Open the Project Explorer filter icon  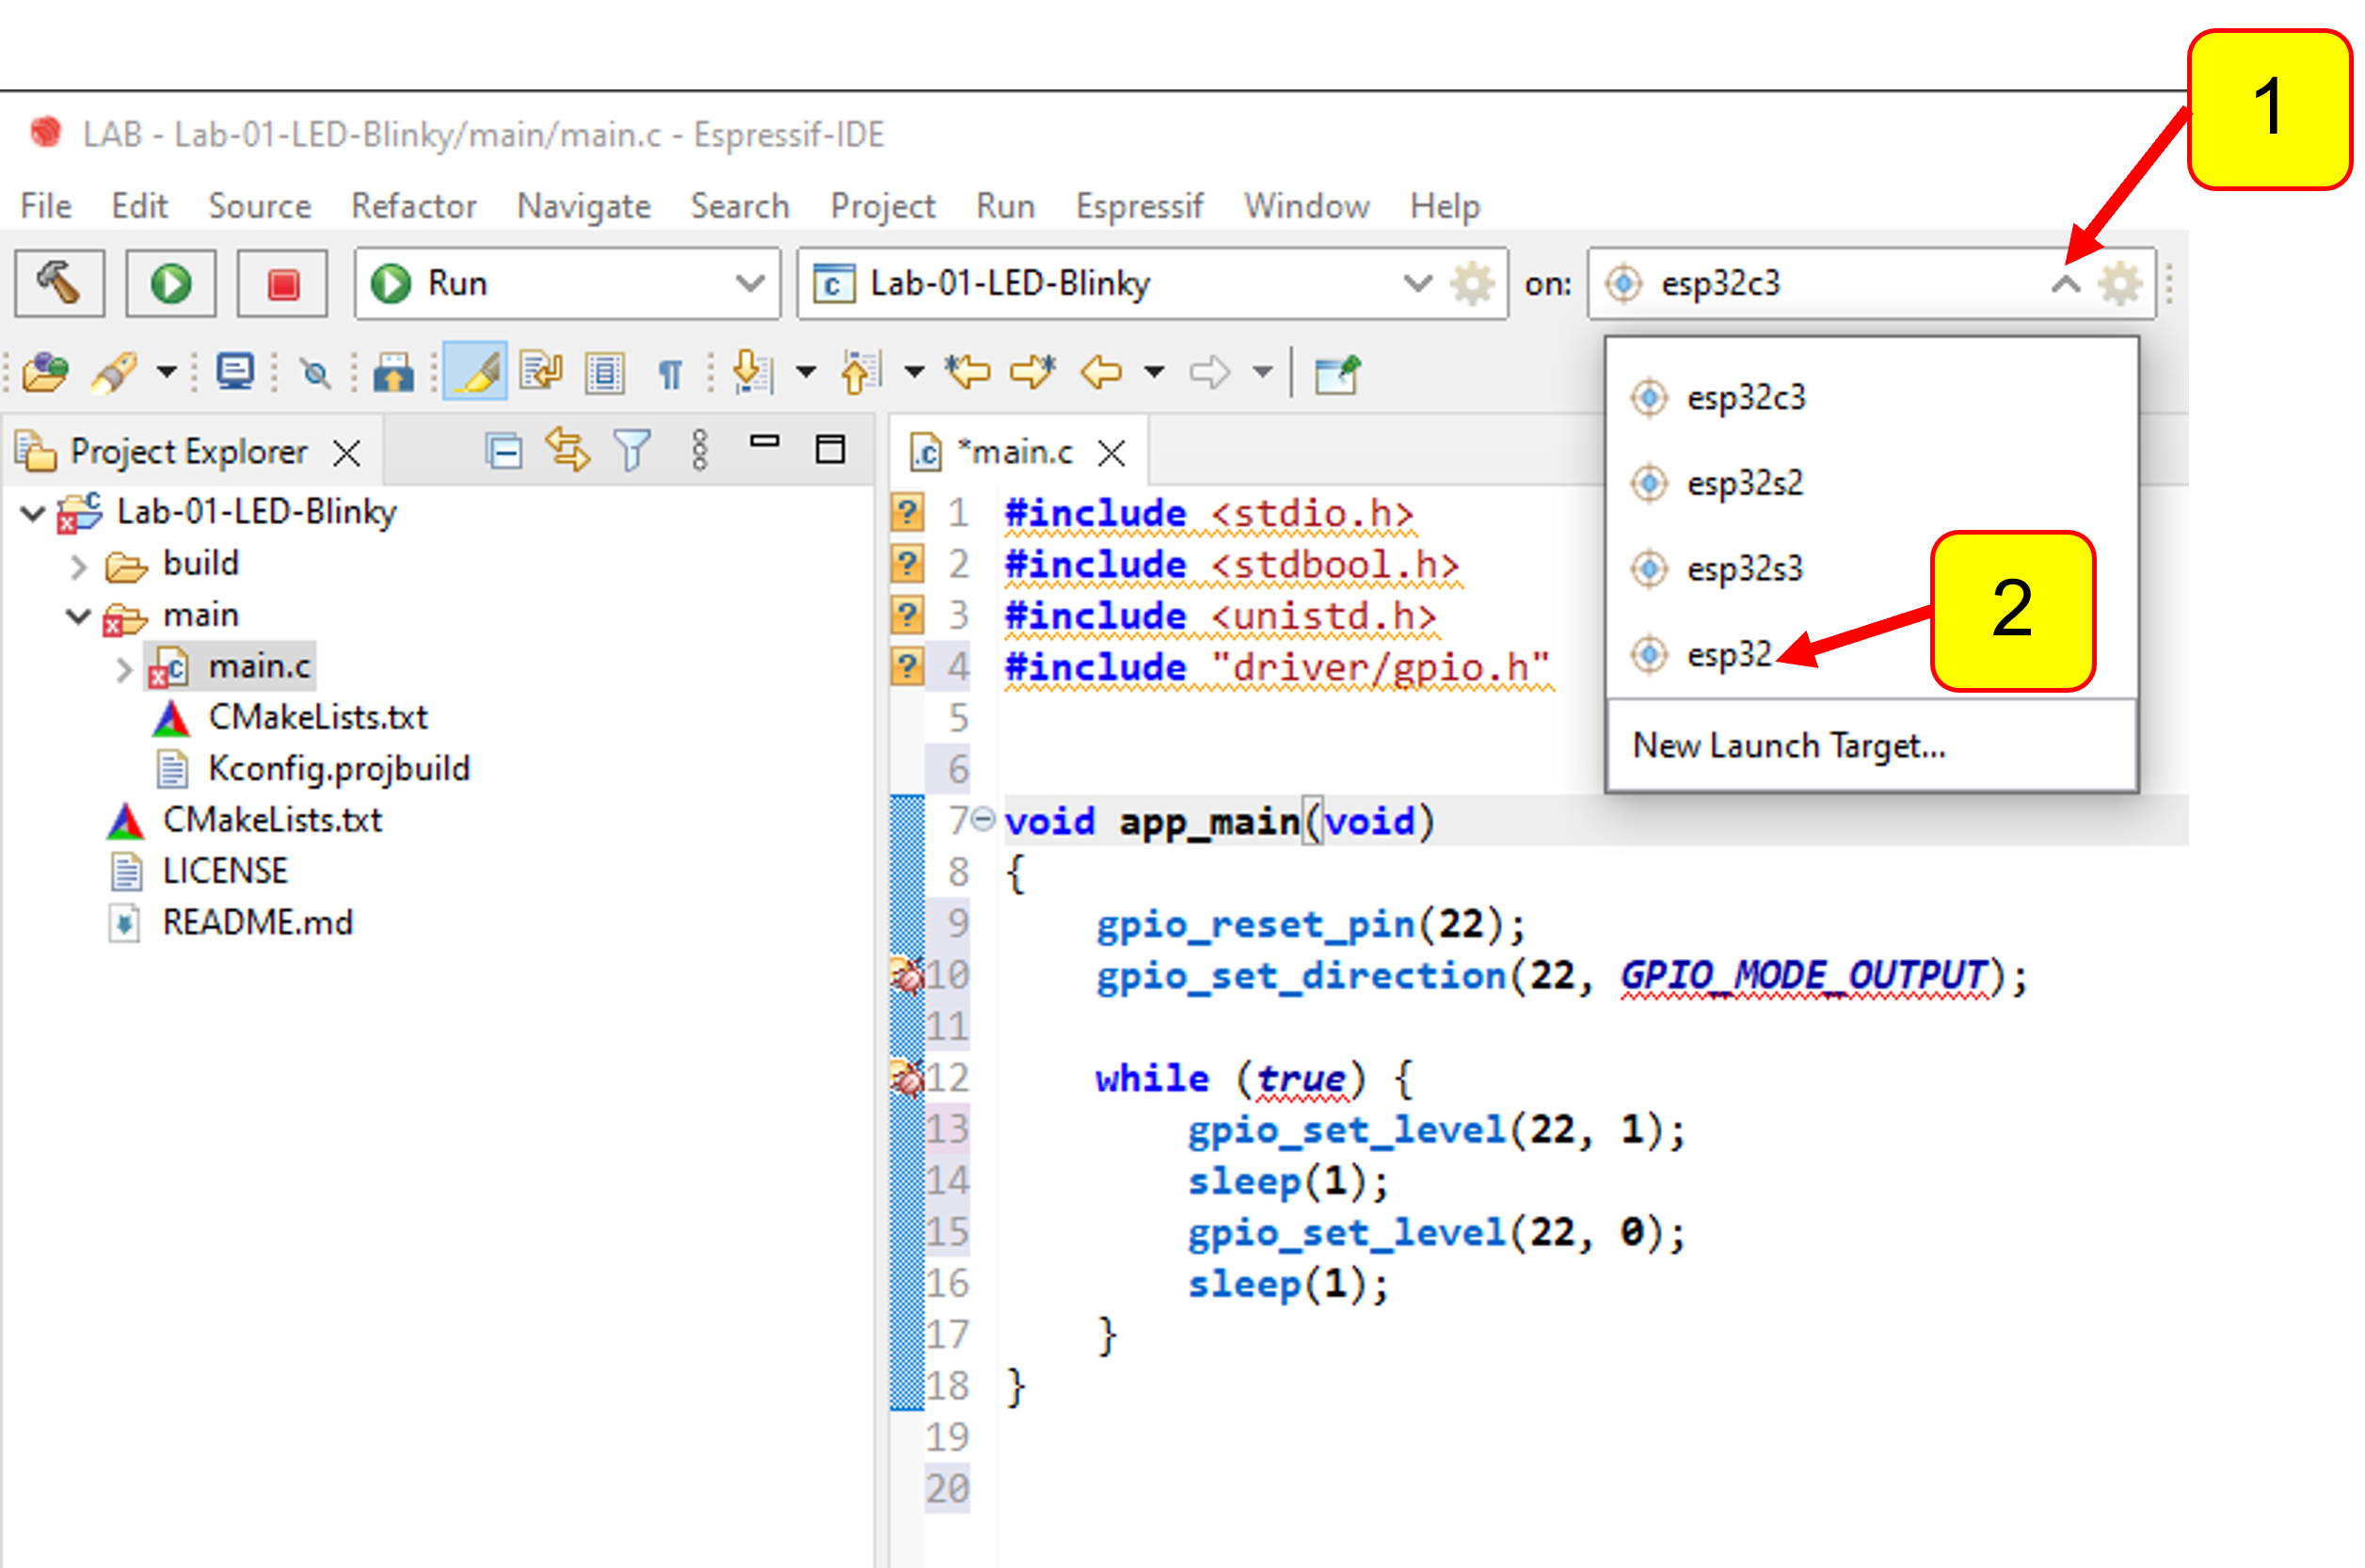point(632,451)
